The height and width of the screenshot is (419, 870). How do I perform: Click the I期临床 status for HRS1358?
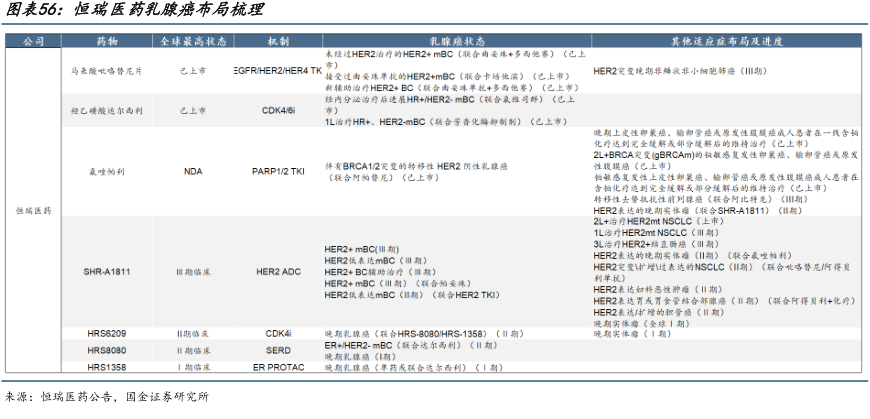(x=193, y=367)
